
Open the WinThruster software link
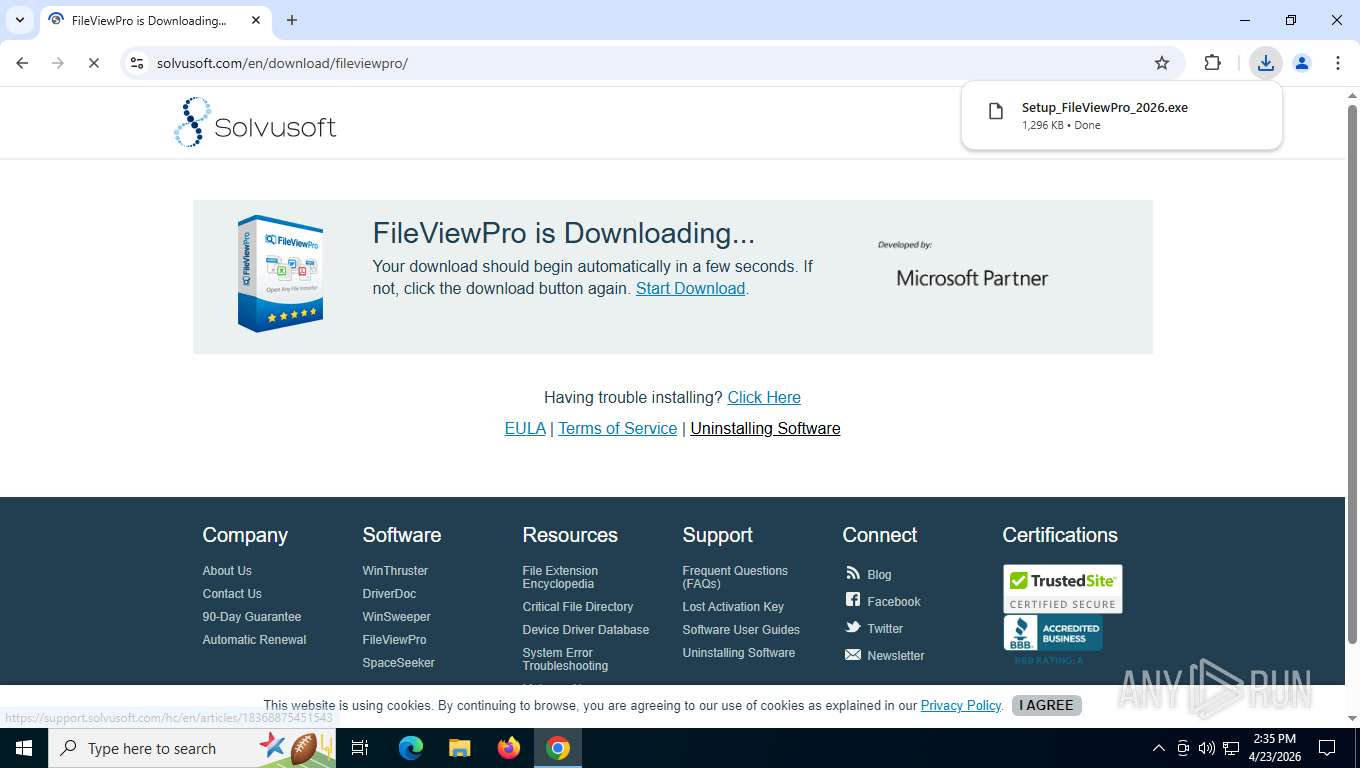[395, 571]
